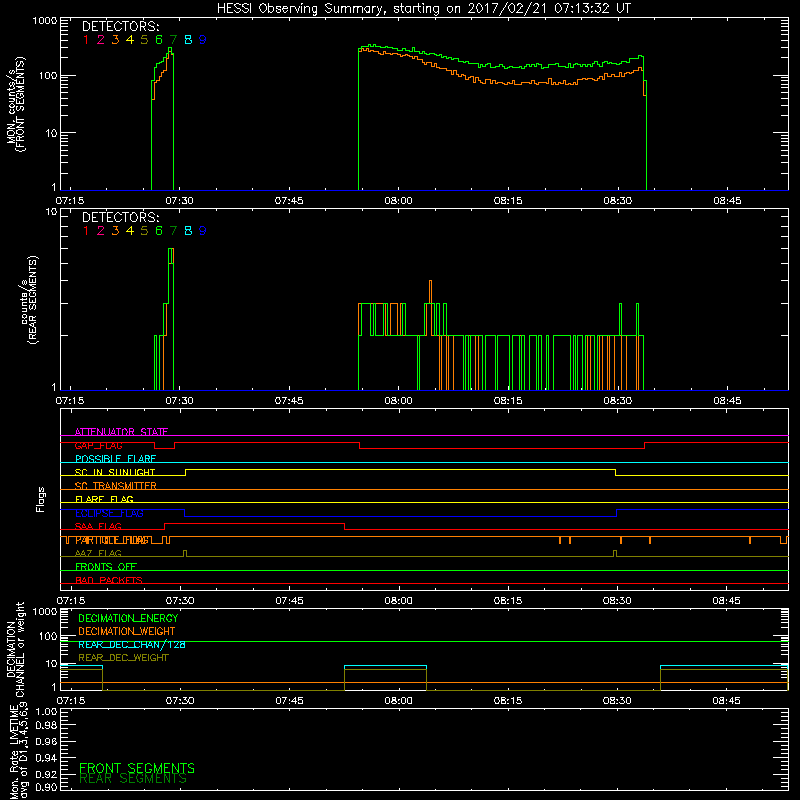This screenshot has width=800, height=800.
Task: Click the MON. counts/s FRONT SEGMENTS axis title
Action: click(x=16, y=105)
